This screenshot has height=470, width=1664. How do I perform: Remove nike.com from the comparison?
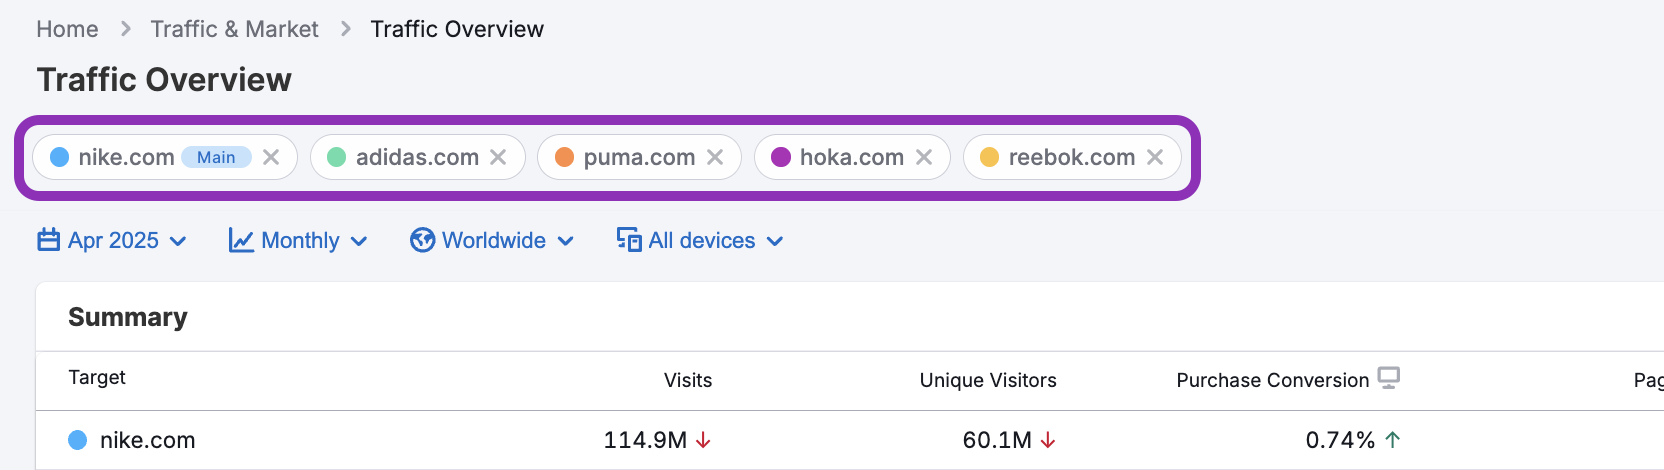pos(271,157)
